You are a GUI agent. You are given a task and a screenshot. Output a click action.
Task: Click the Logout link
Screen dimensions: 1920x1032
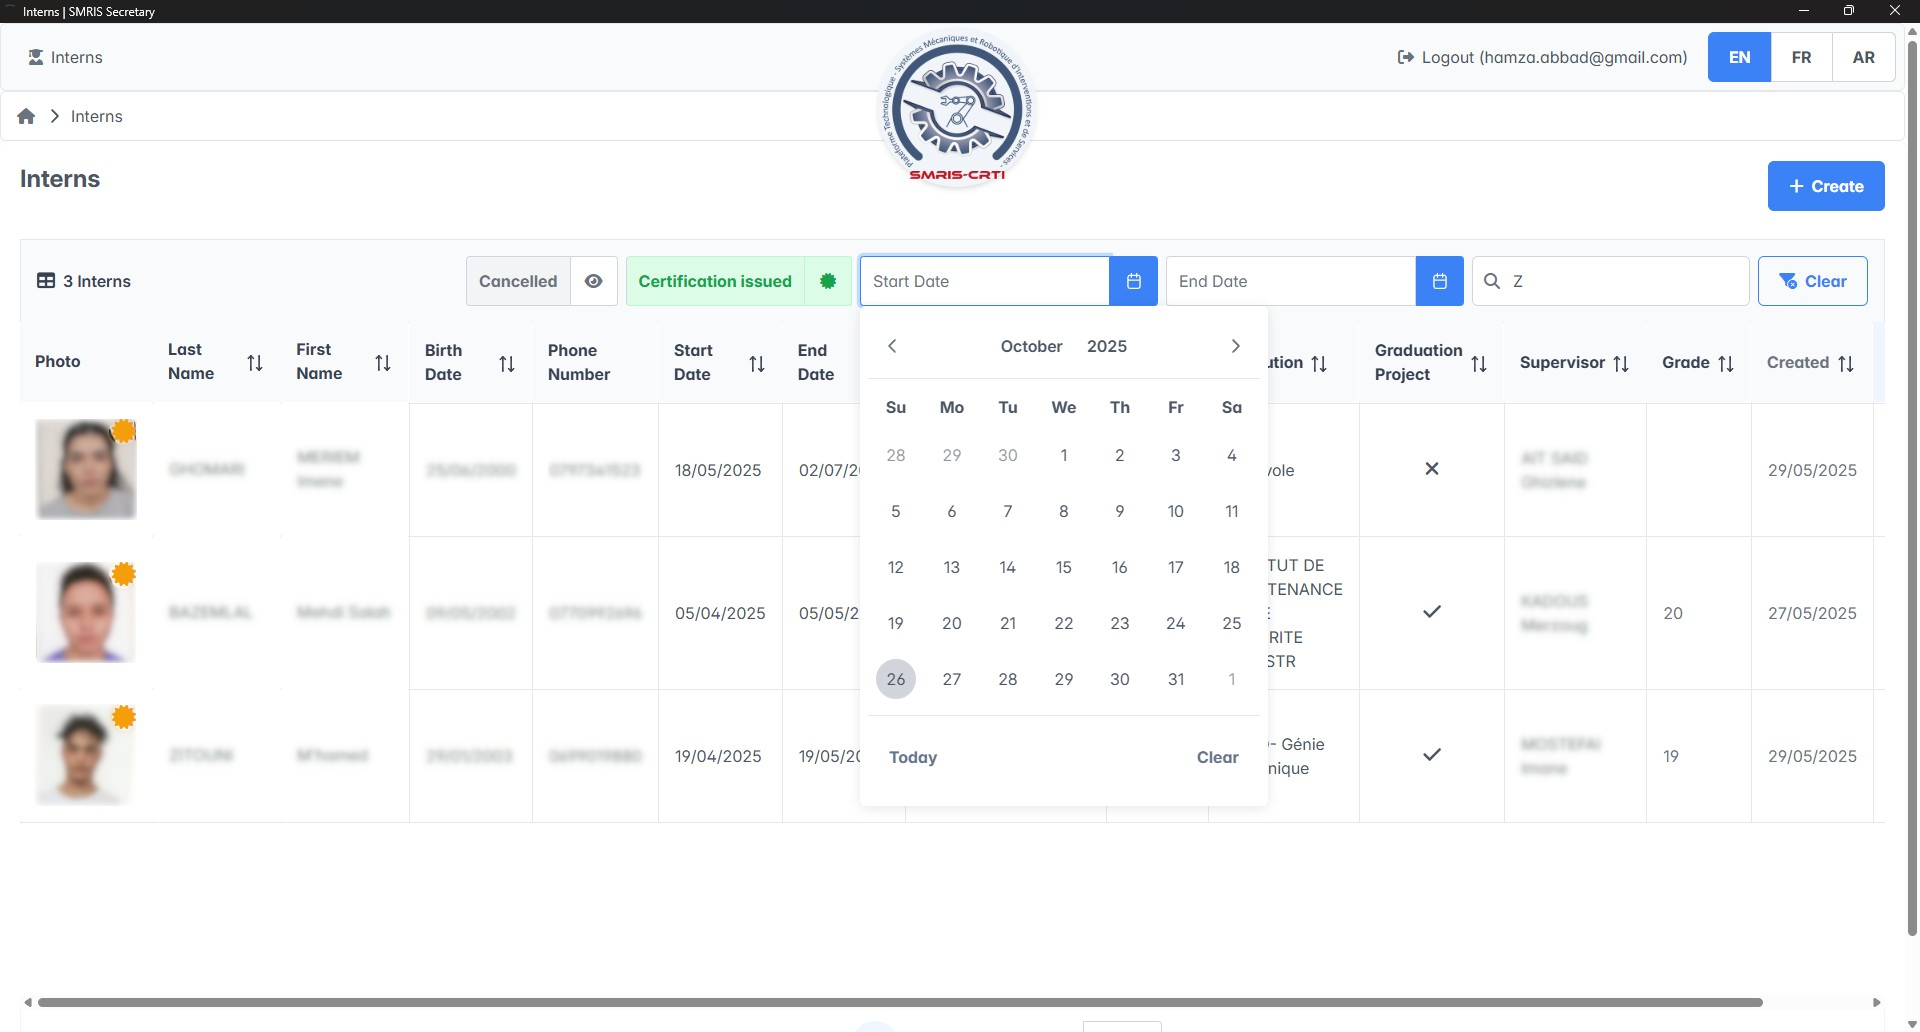coord(1542,57)
